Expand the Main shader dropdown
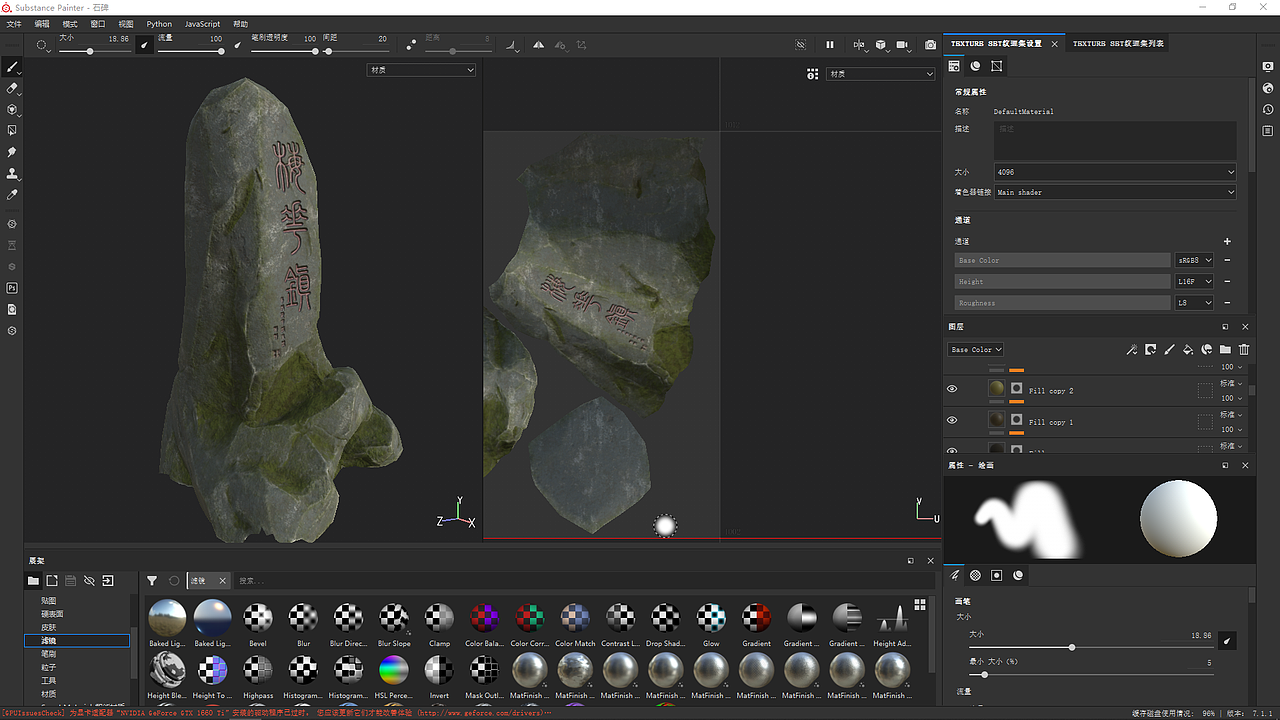This screenshot has height=720, width=1280. point(1115,192)
